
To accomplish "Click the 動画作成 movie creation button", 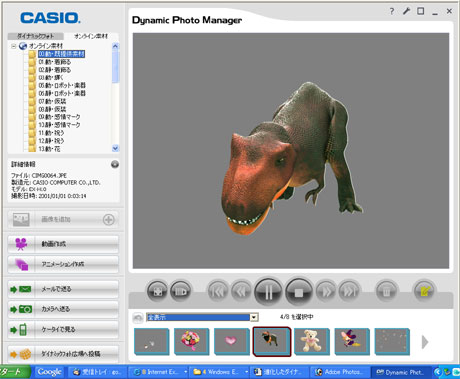I will click(63, 244).
